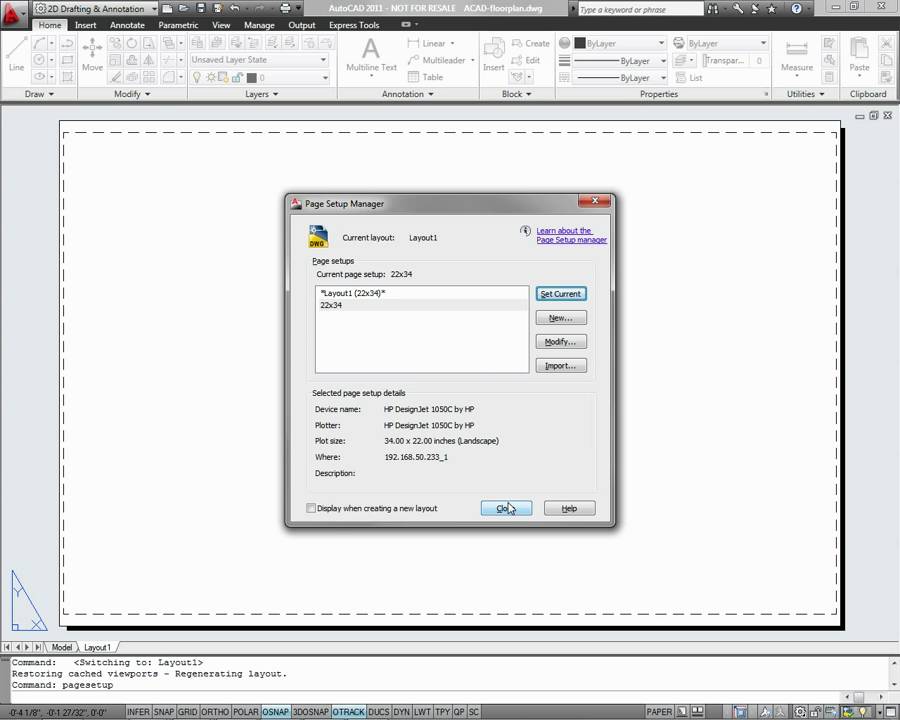Expand the Draw panel

click(x=39, y=94)
